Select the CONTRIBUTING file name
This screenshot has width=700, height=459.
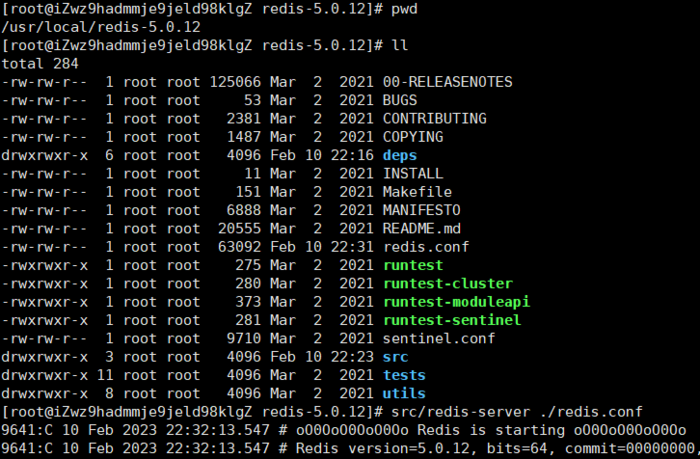click(x=434, y=119)
